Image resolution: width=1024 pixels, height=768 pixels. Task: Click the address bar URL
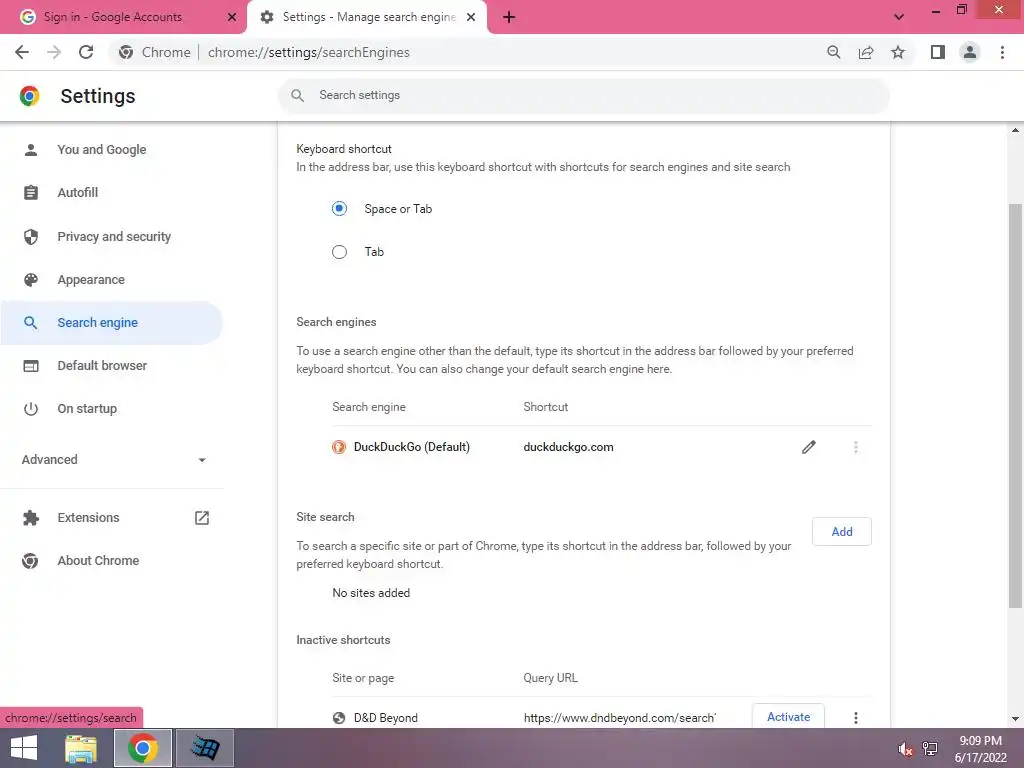pyautogui.click(x=308, y=52)
